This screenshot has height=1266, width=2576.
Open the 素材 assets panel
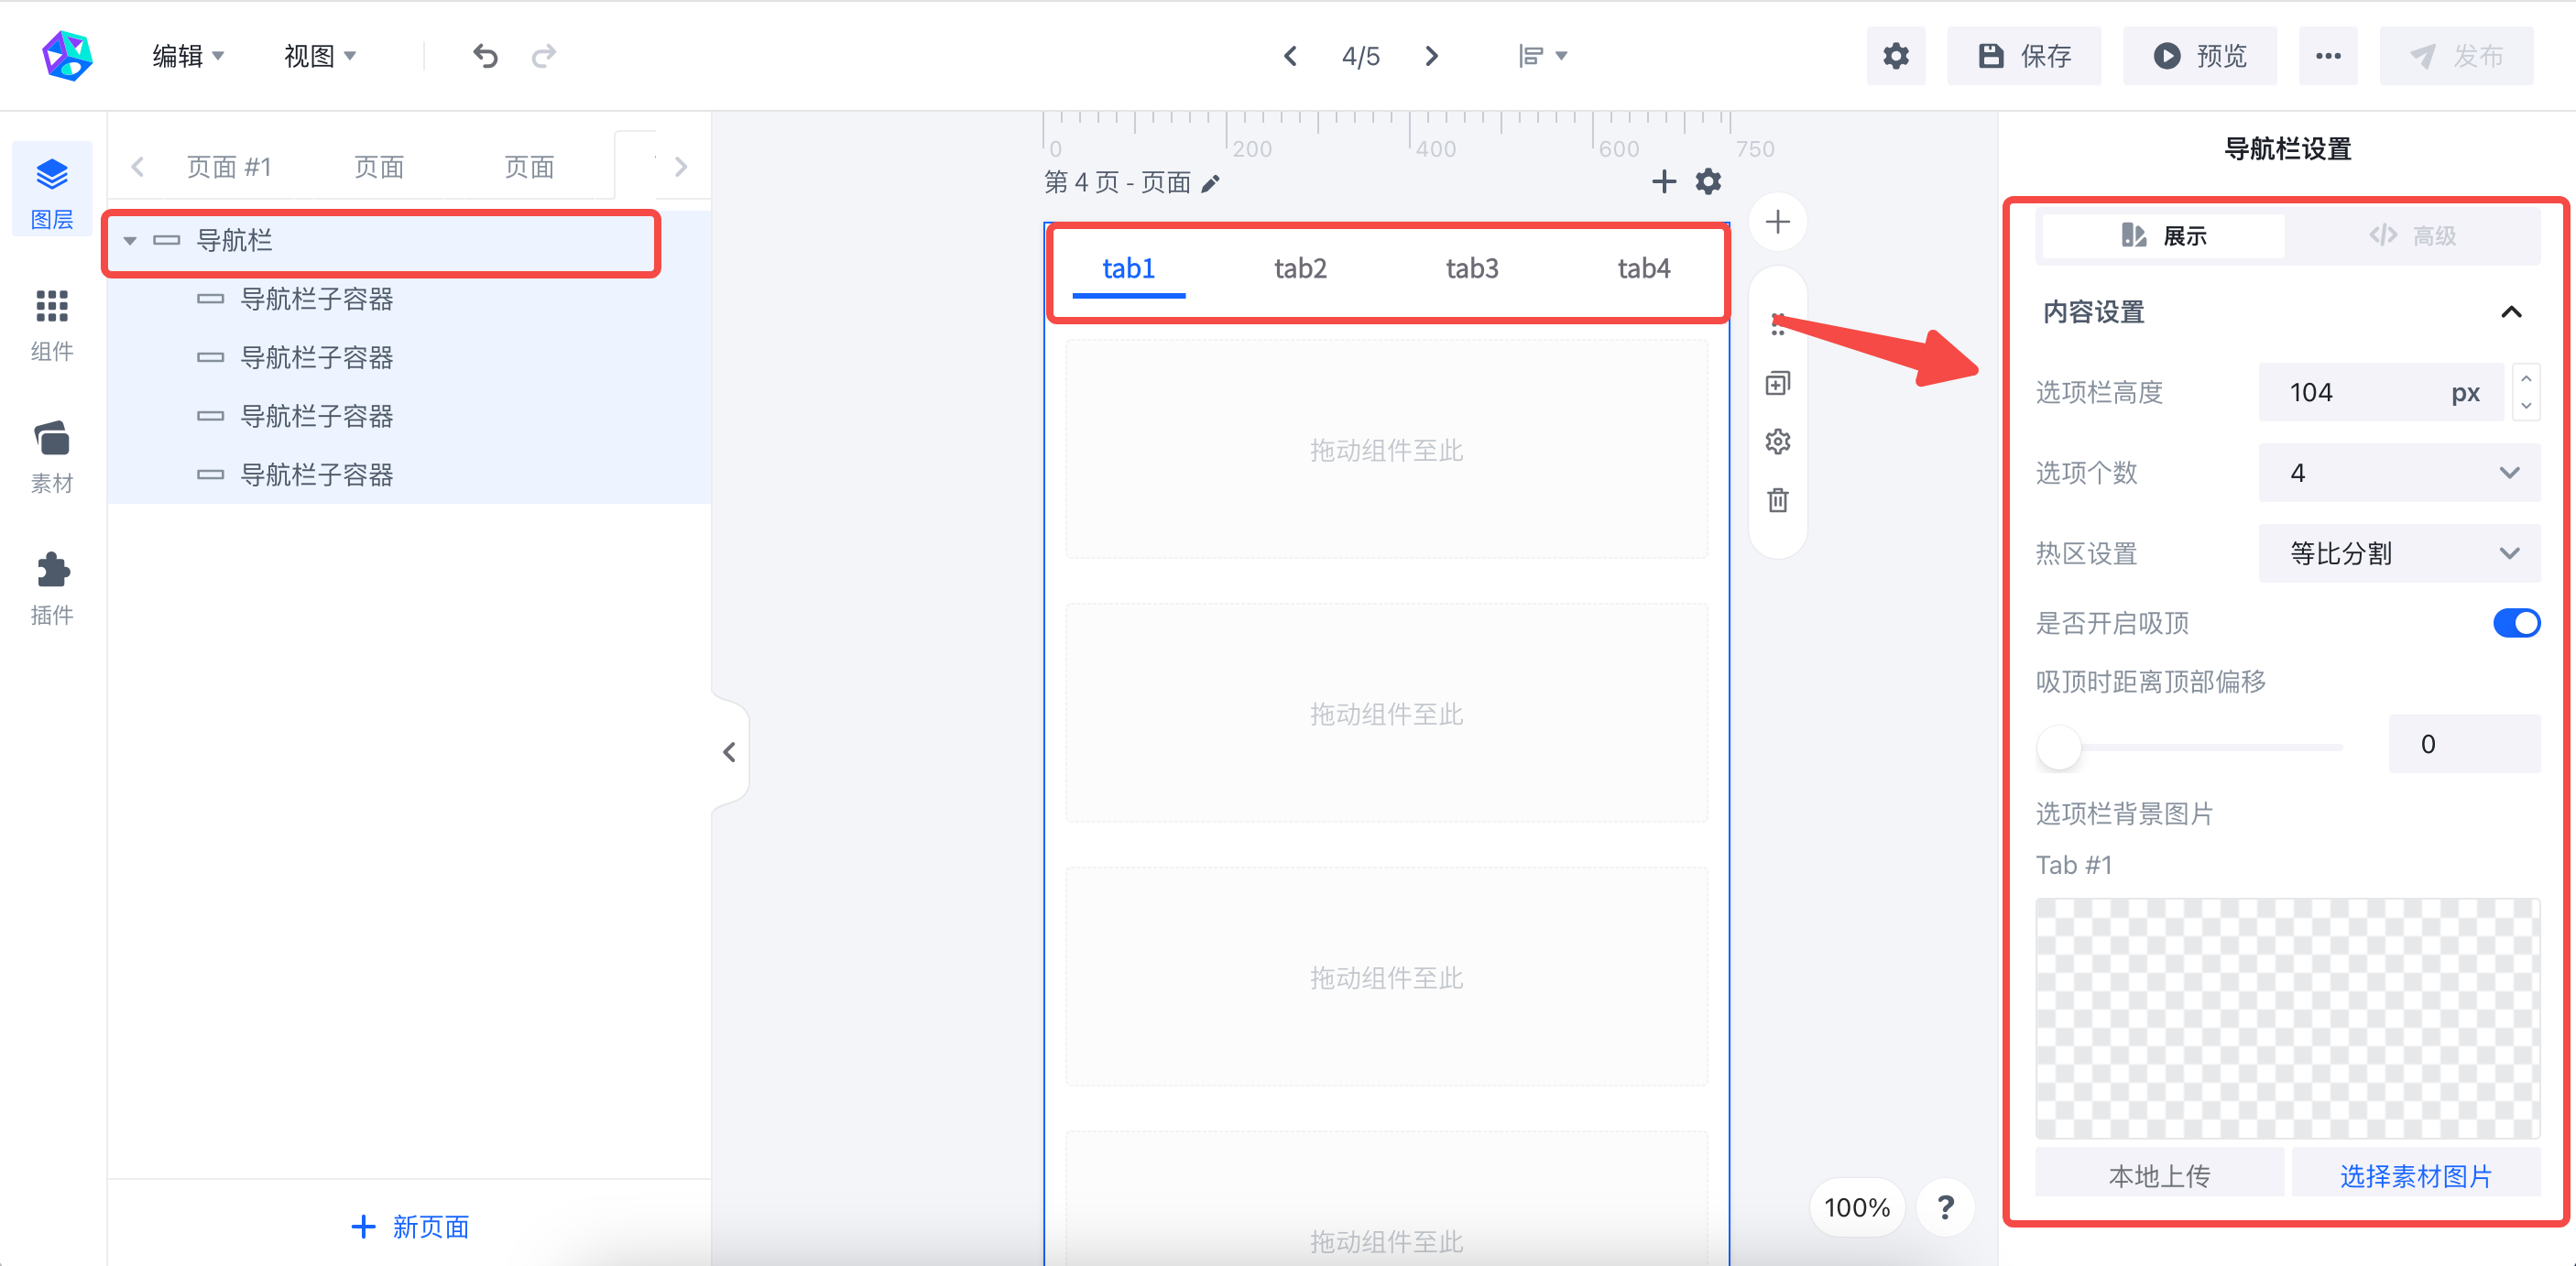point(52,456)
